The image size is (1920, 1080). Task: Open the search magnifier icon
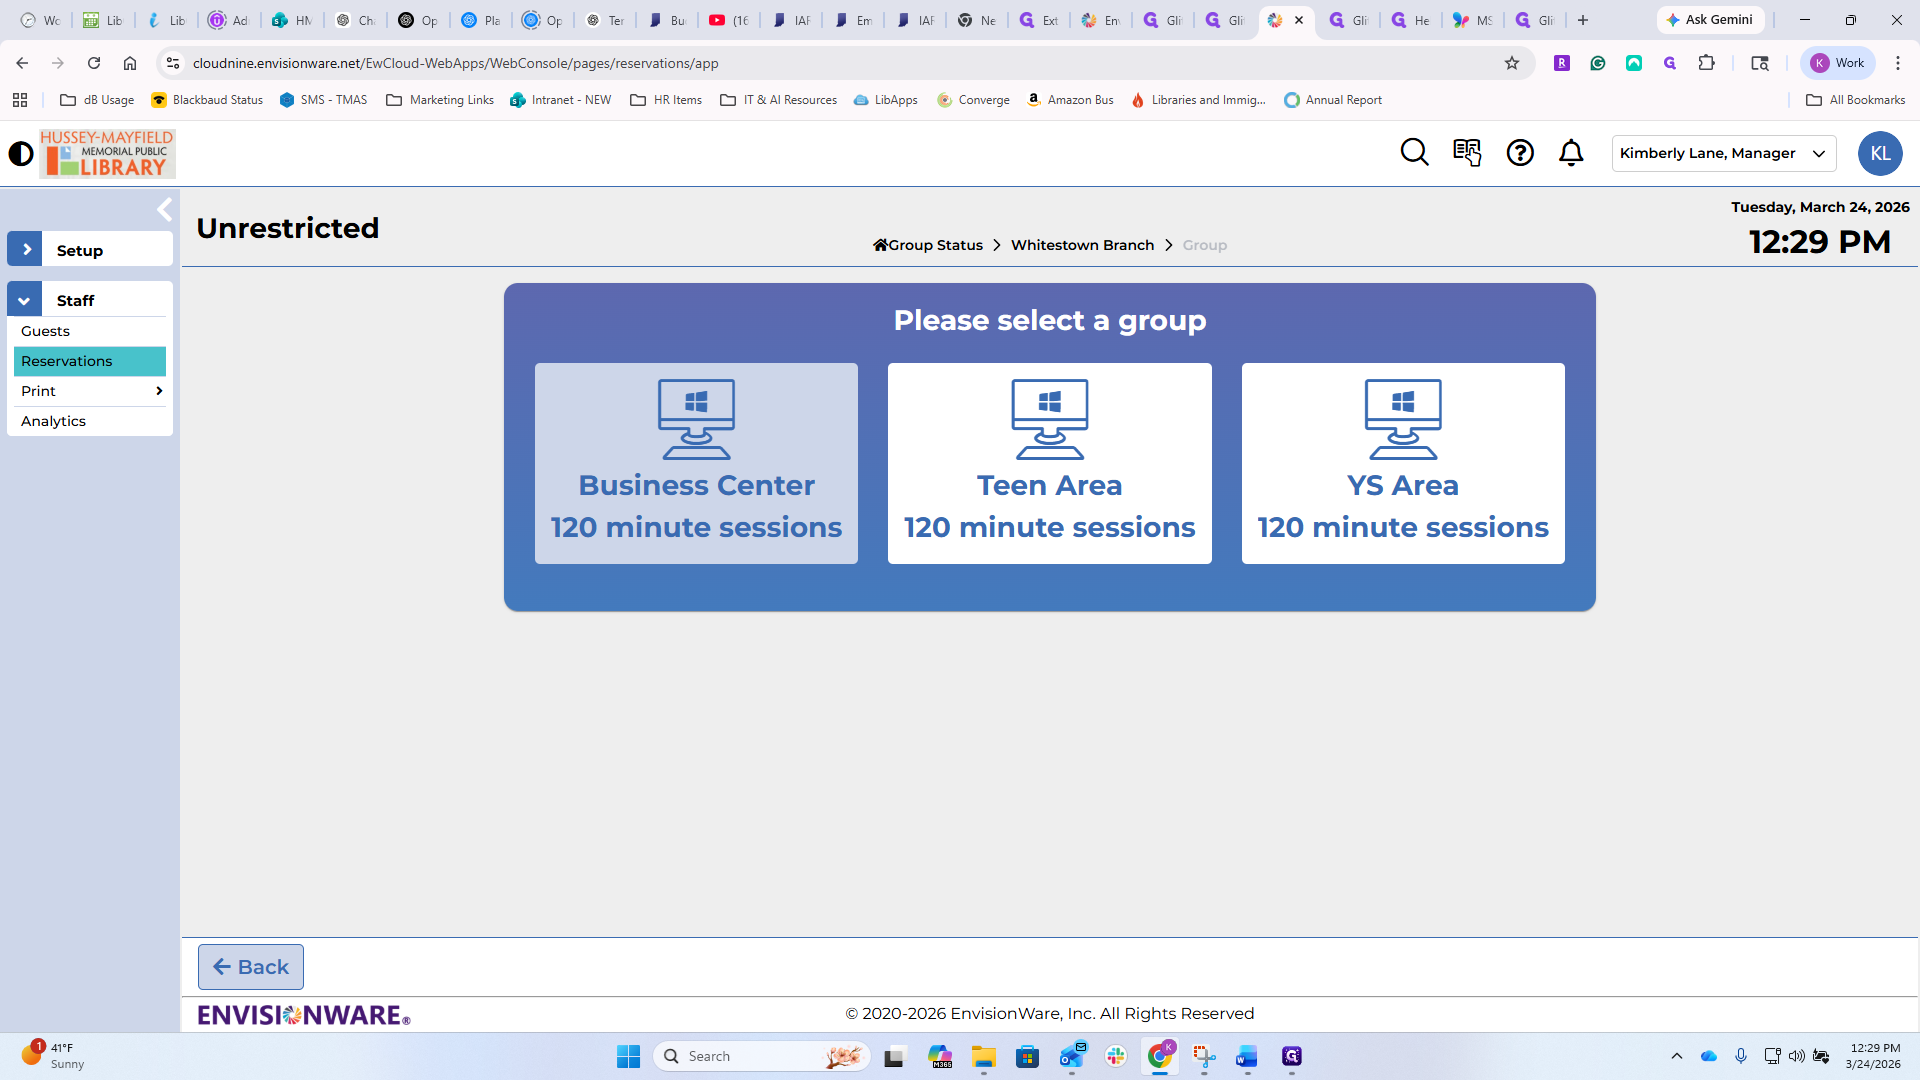pos(1414,152)
